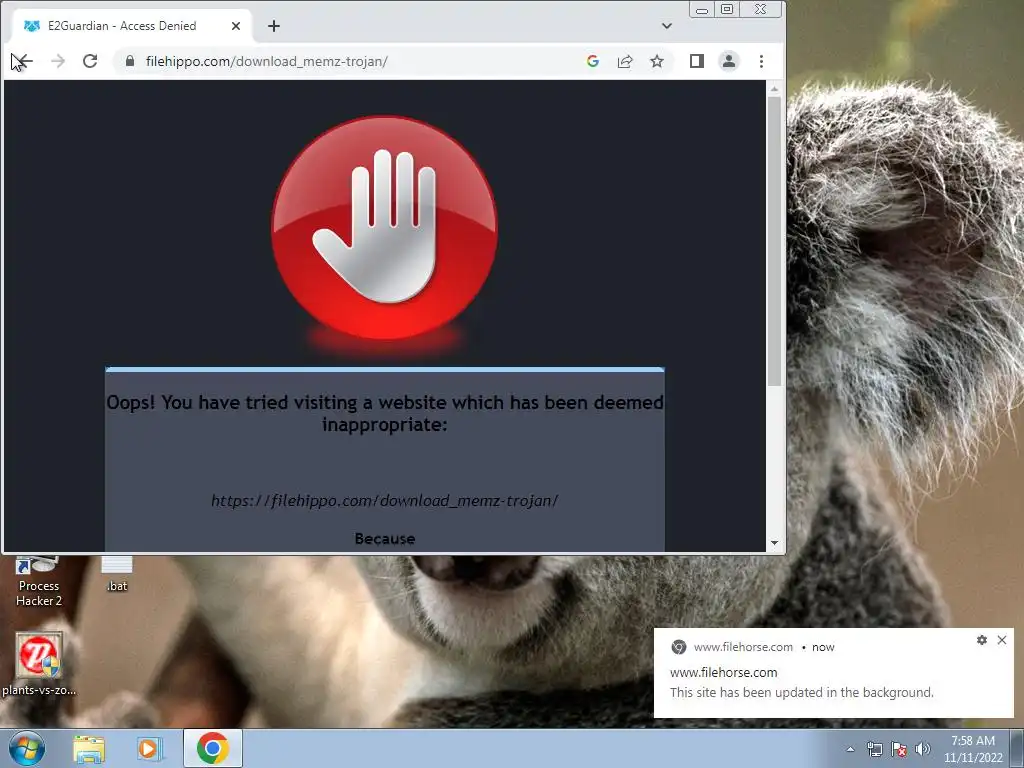Open a new tab with the plus button
Viewport: 1024px width, 768px height.
pyautogui.click(x=274, y=26)
